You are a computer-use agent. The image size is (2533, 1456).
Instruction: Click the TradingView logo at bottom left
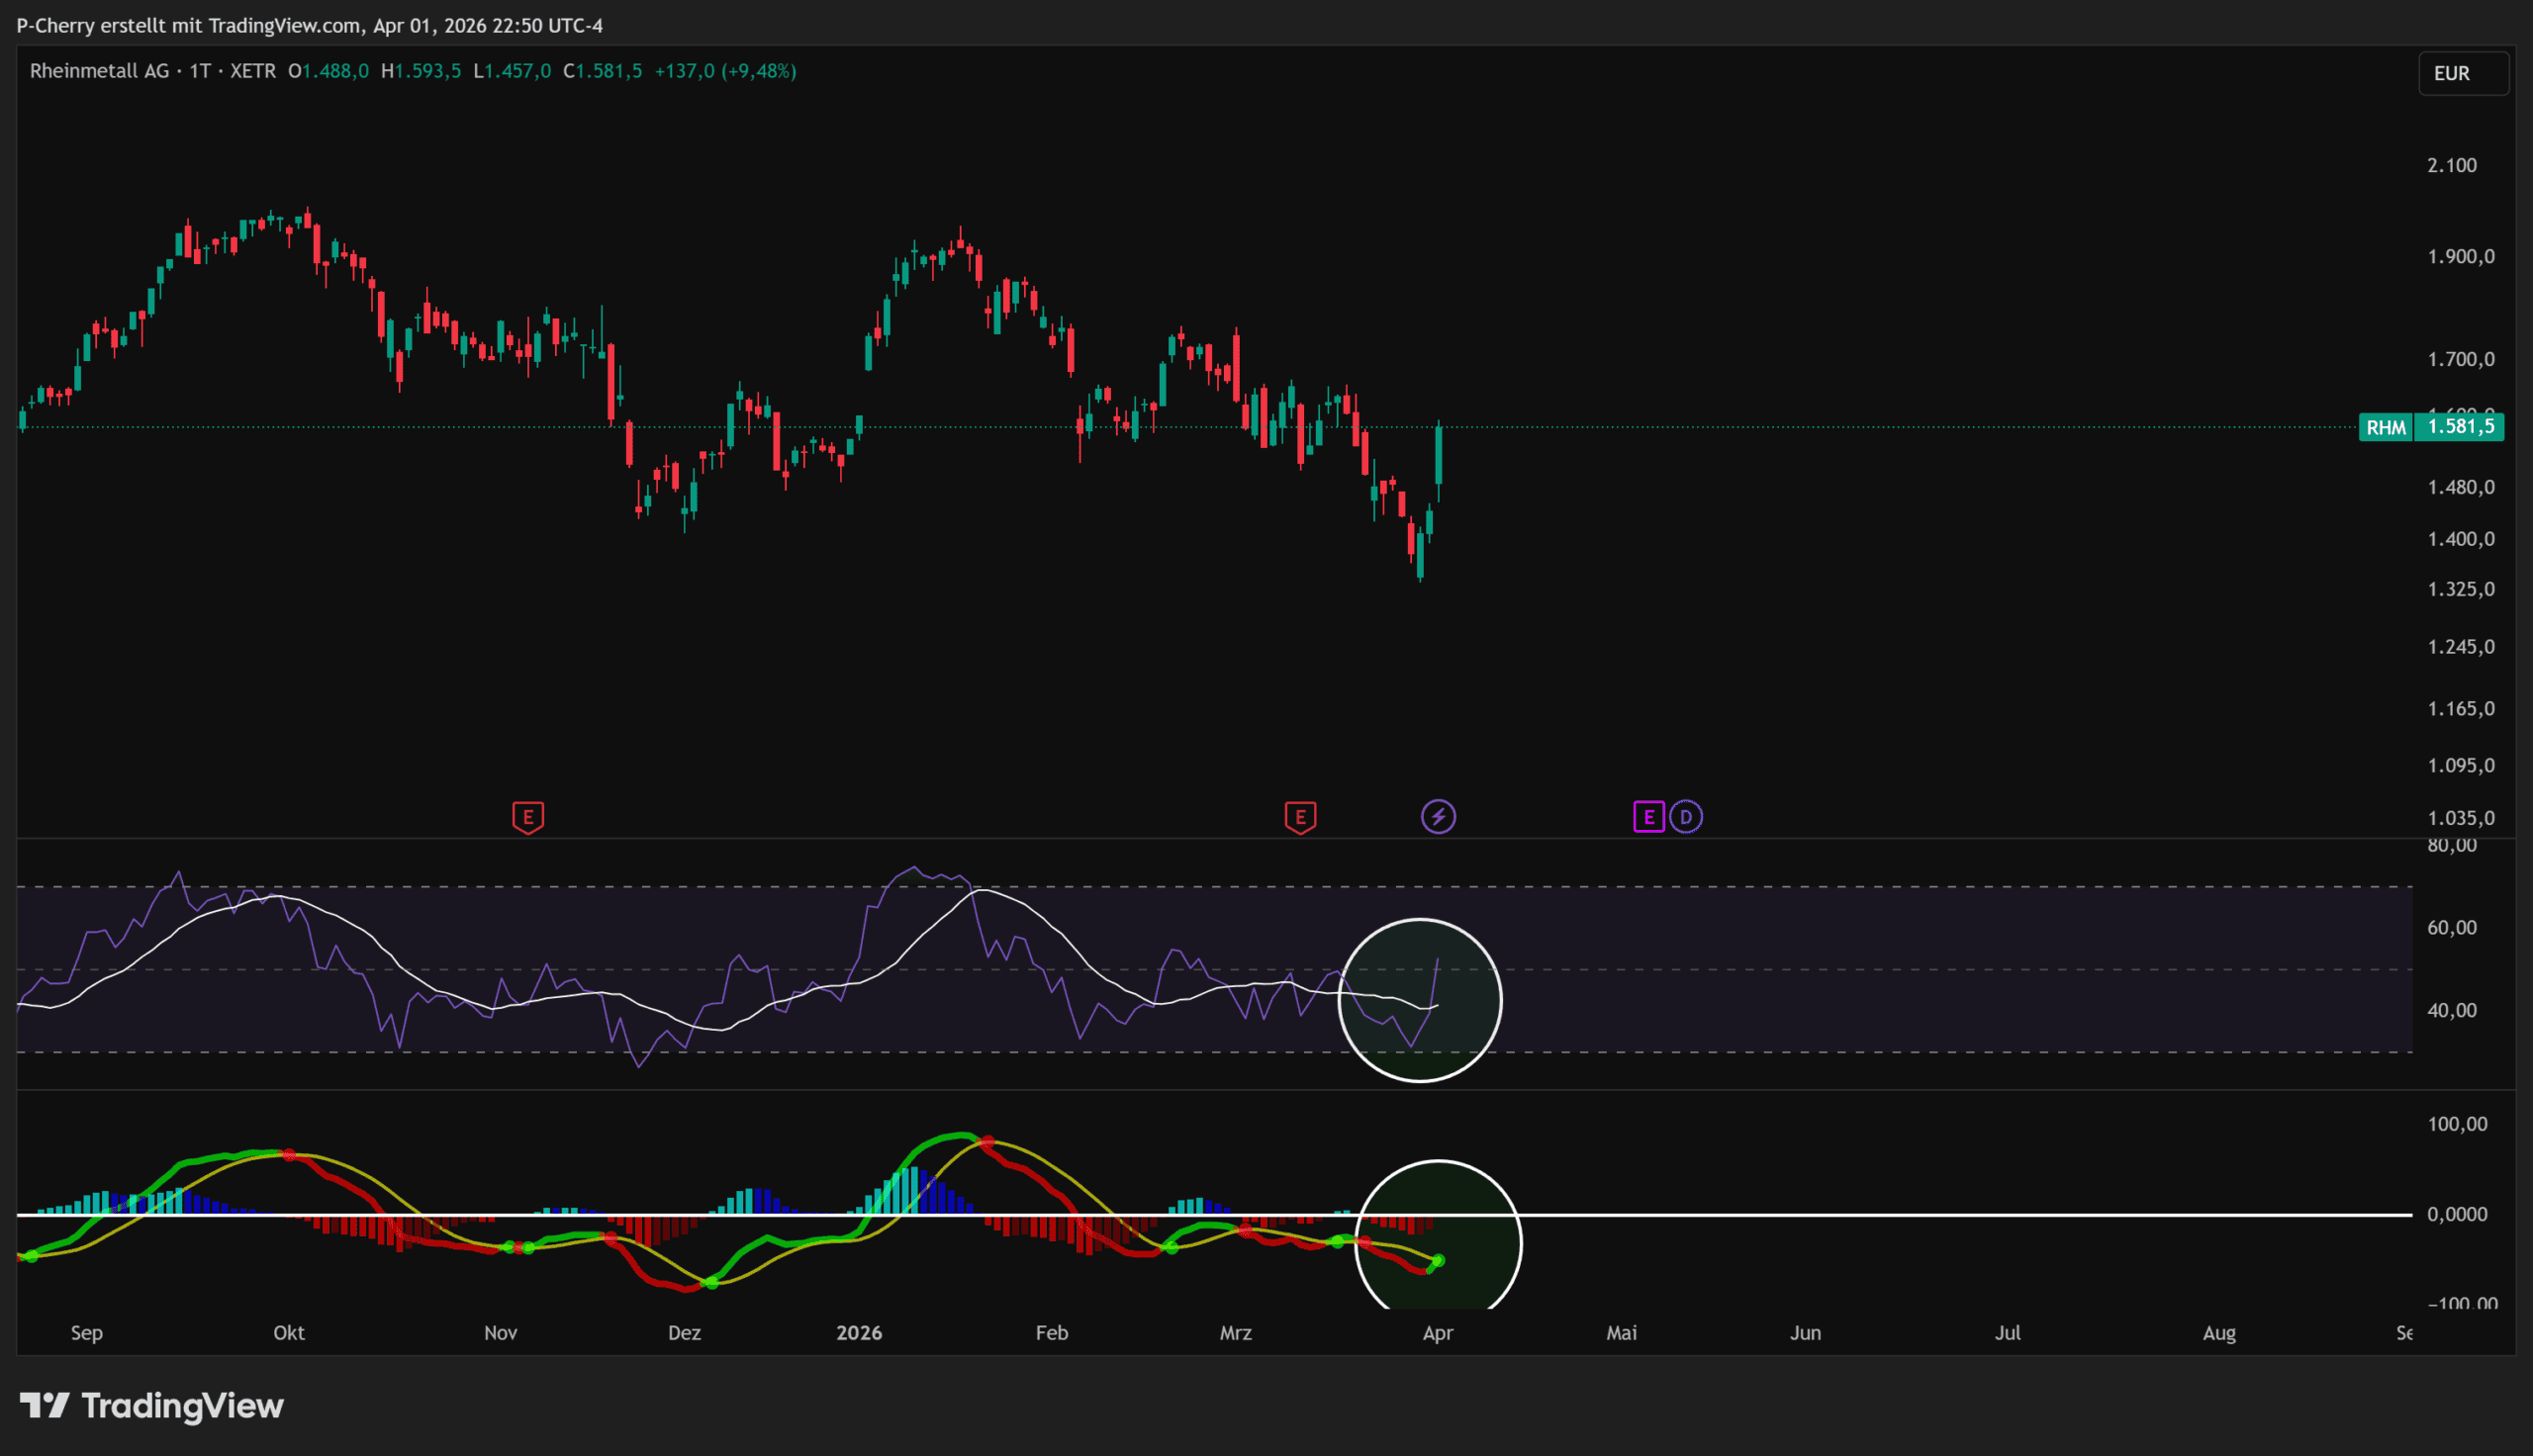pos(152,1406)
